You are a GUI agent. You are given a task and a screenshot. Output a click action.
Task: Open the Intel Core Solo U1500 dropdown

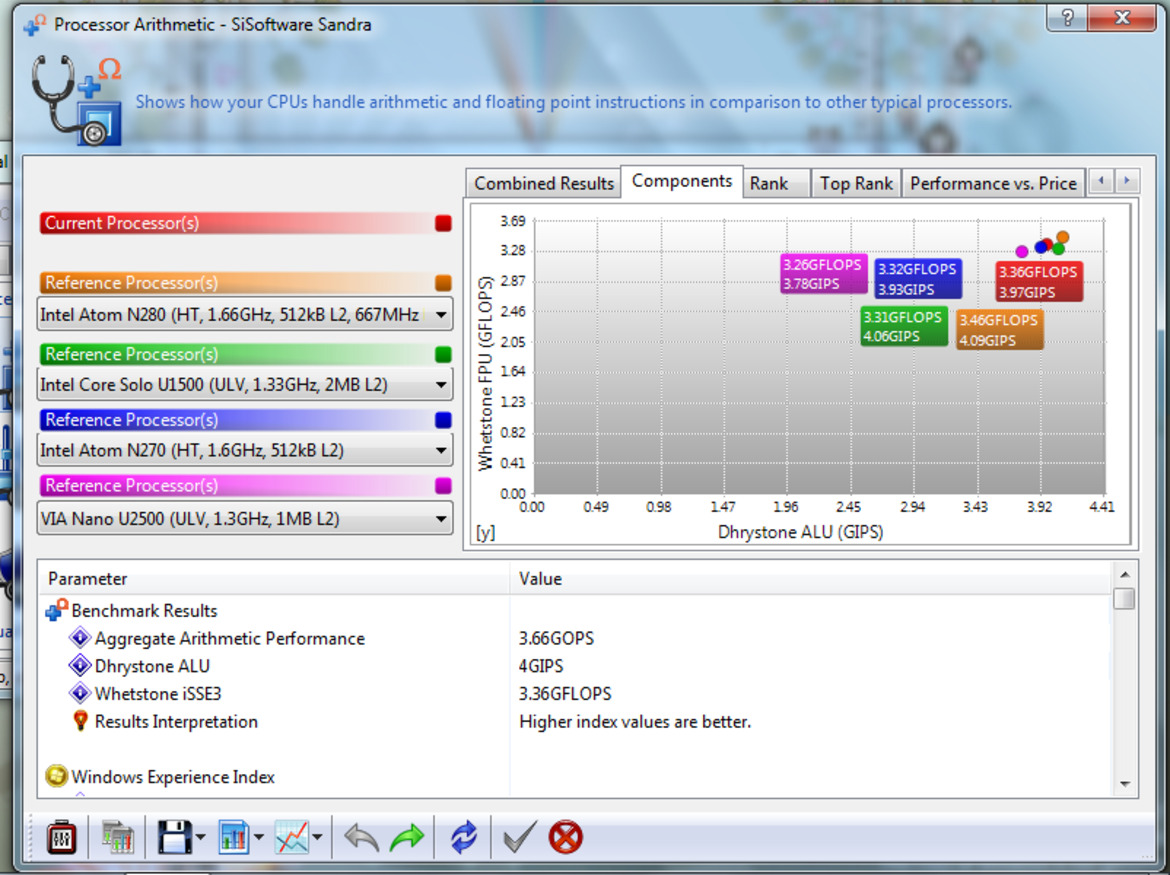(x=245, y=385)
